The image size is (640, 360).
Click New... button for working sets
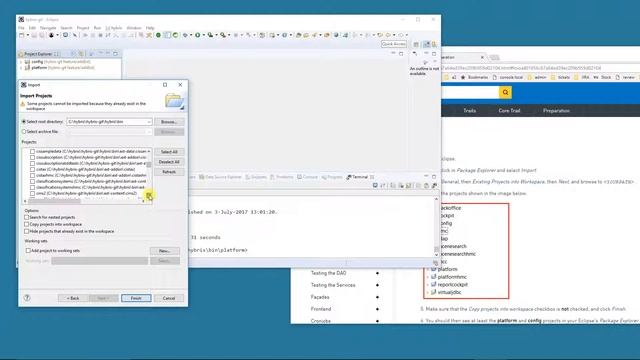coord(164,251)
